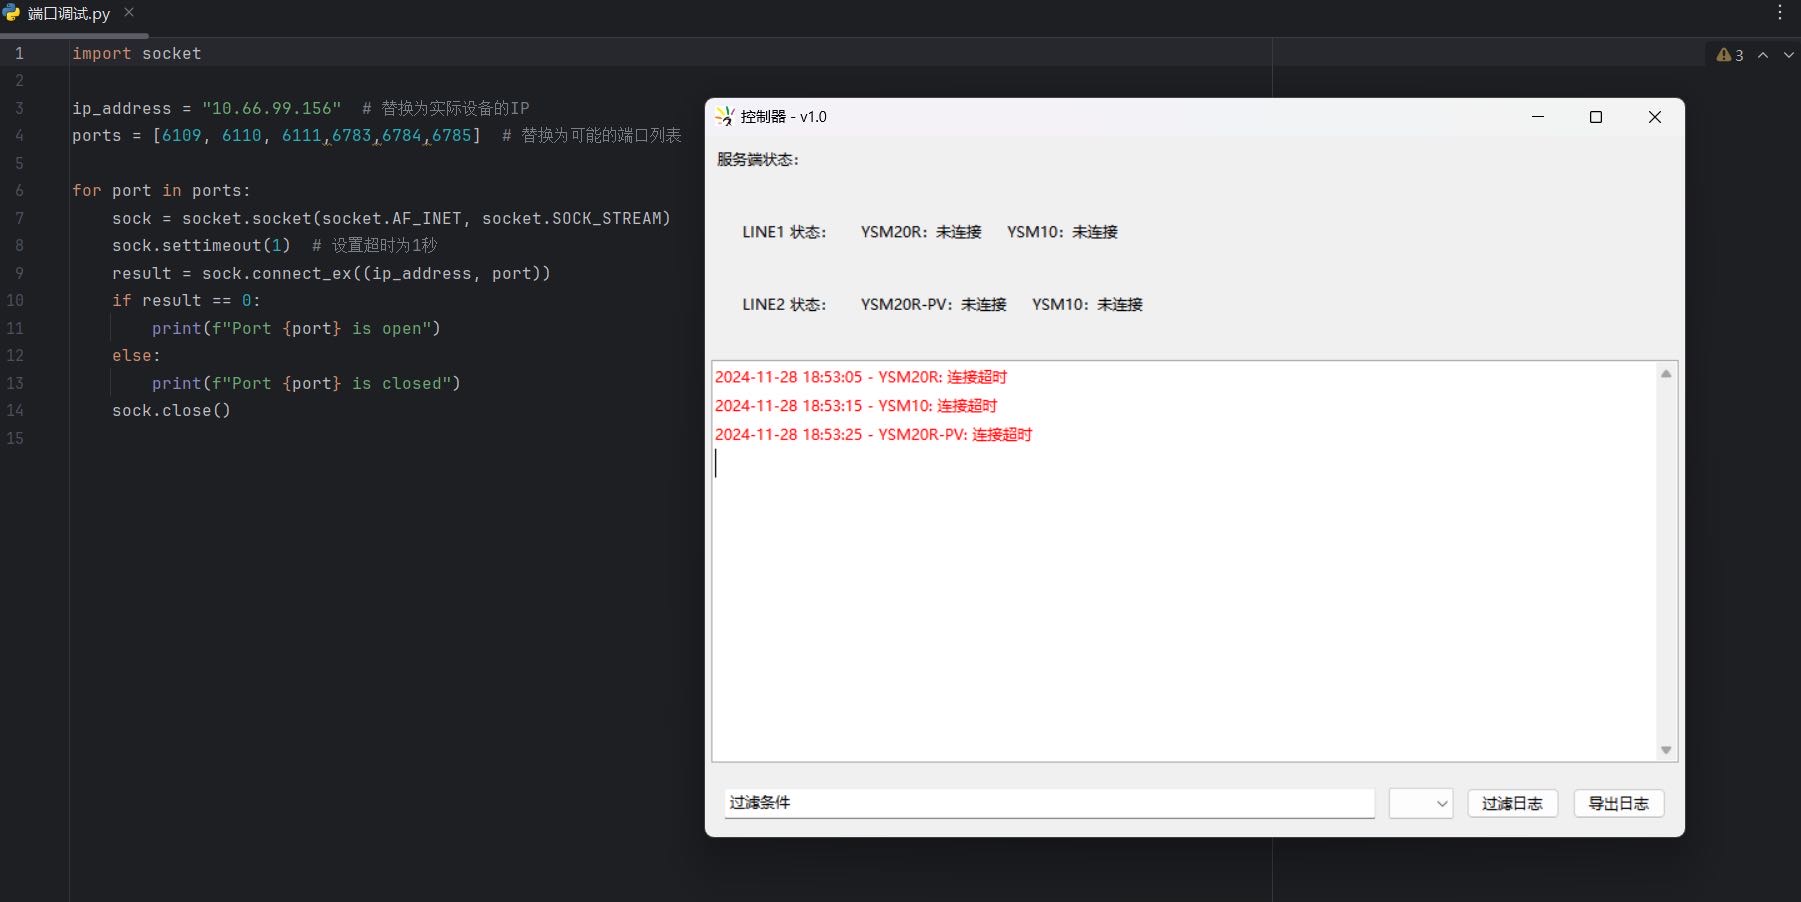Focus the 过滤条件 filter input field
This screenshot has width=1801, height=902.
coord(1048,803)
